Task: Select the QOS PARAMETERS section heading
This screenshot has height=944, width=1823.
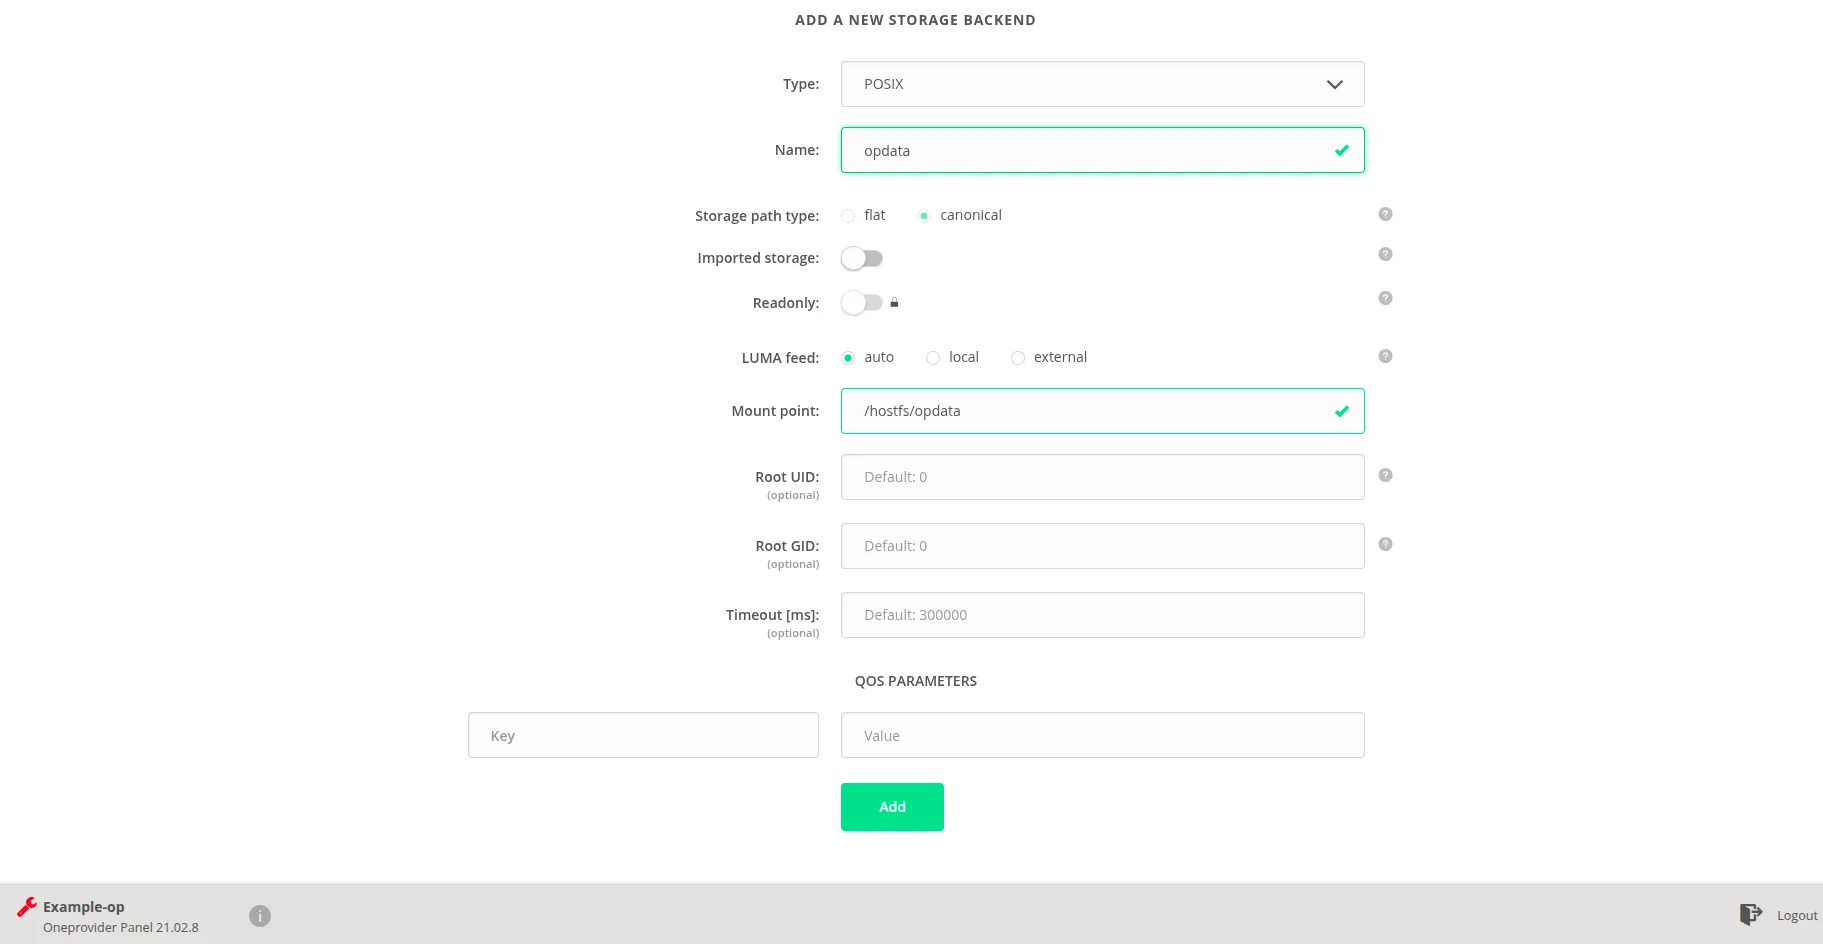Action: pyautogui.click(x=915, y=681)
